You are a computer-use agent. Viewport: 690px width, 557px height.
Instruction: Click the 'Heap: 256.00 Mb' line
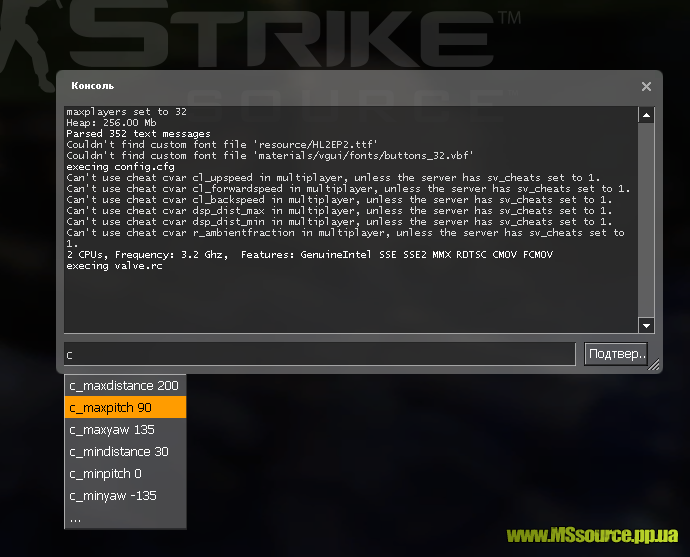click(111, 123)
